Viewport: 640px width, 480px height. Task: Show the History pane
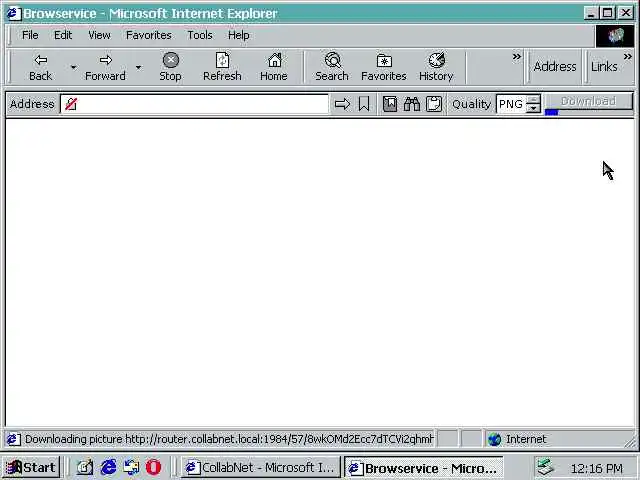click(436, 67)
